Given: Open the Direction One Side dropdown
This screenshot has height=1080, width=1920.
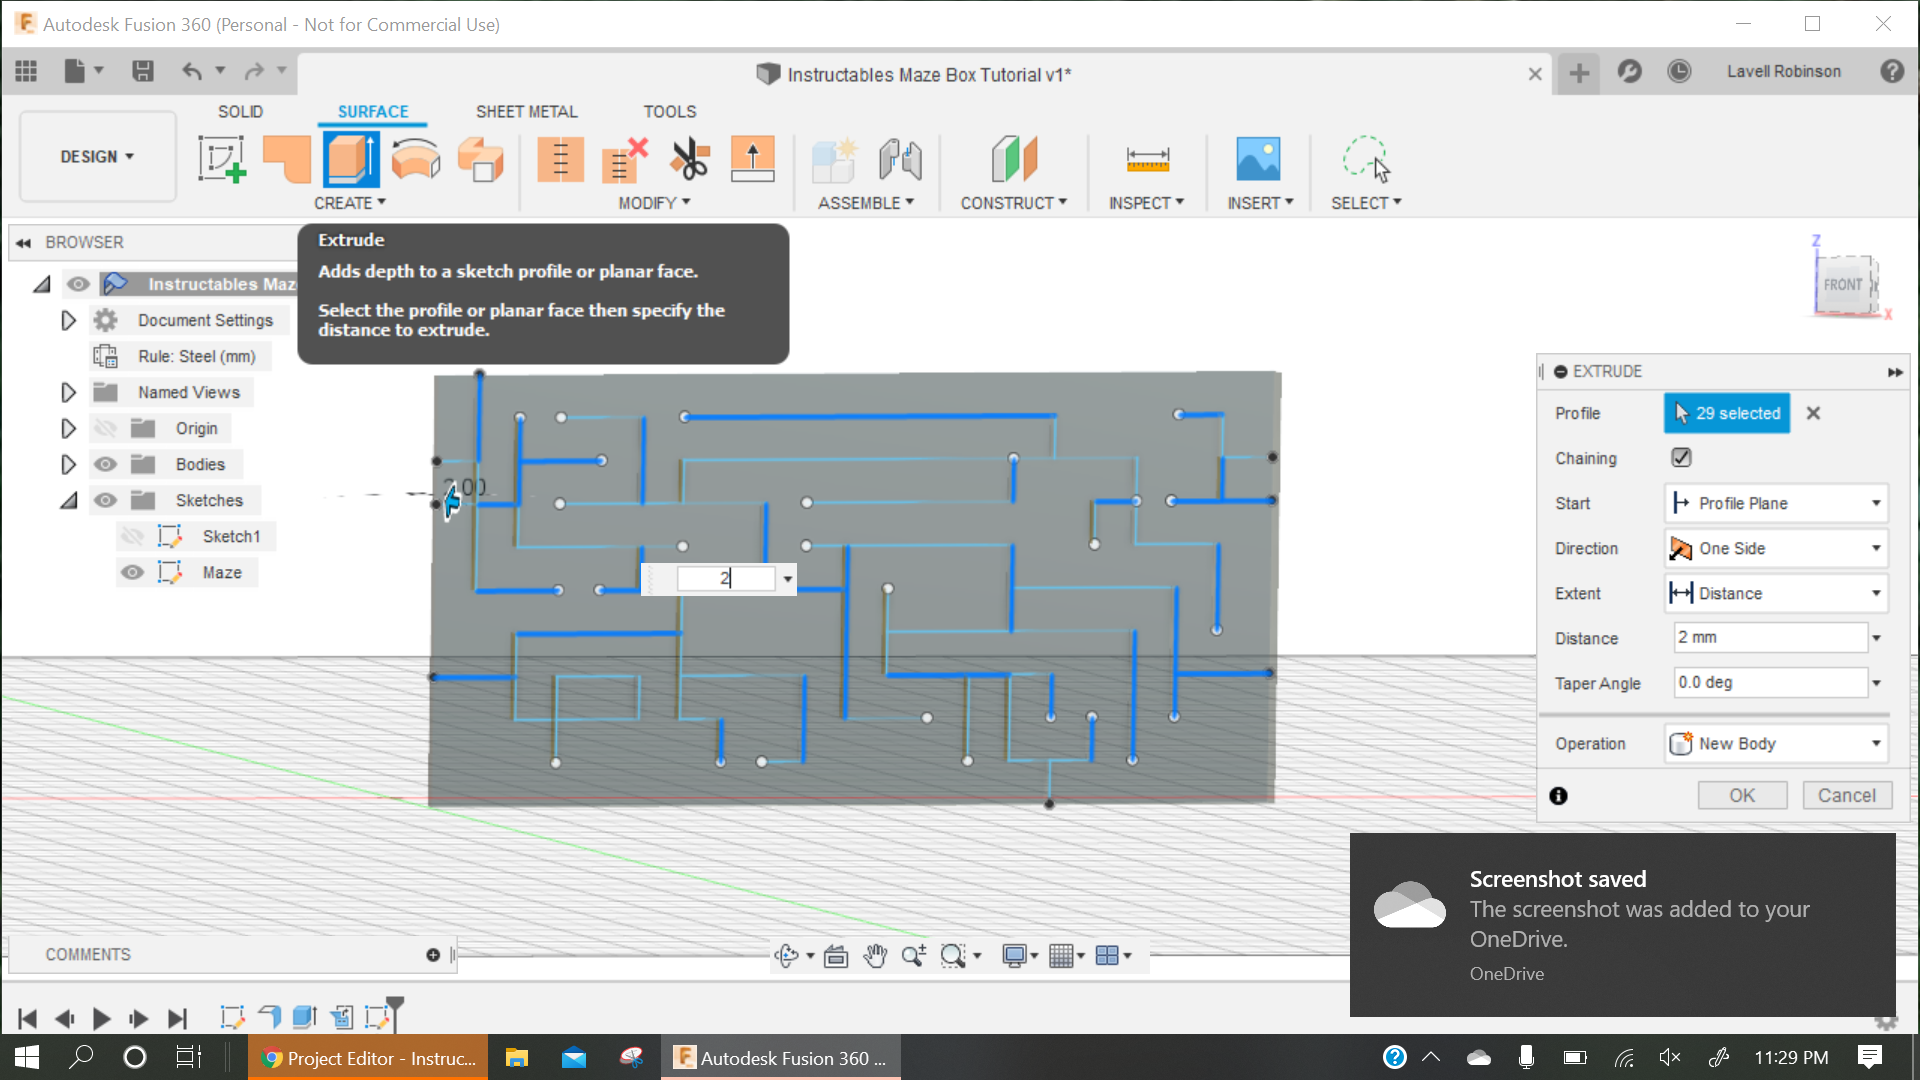Looking at the screenshot, I should point(1776,548).
